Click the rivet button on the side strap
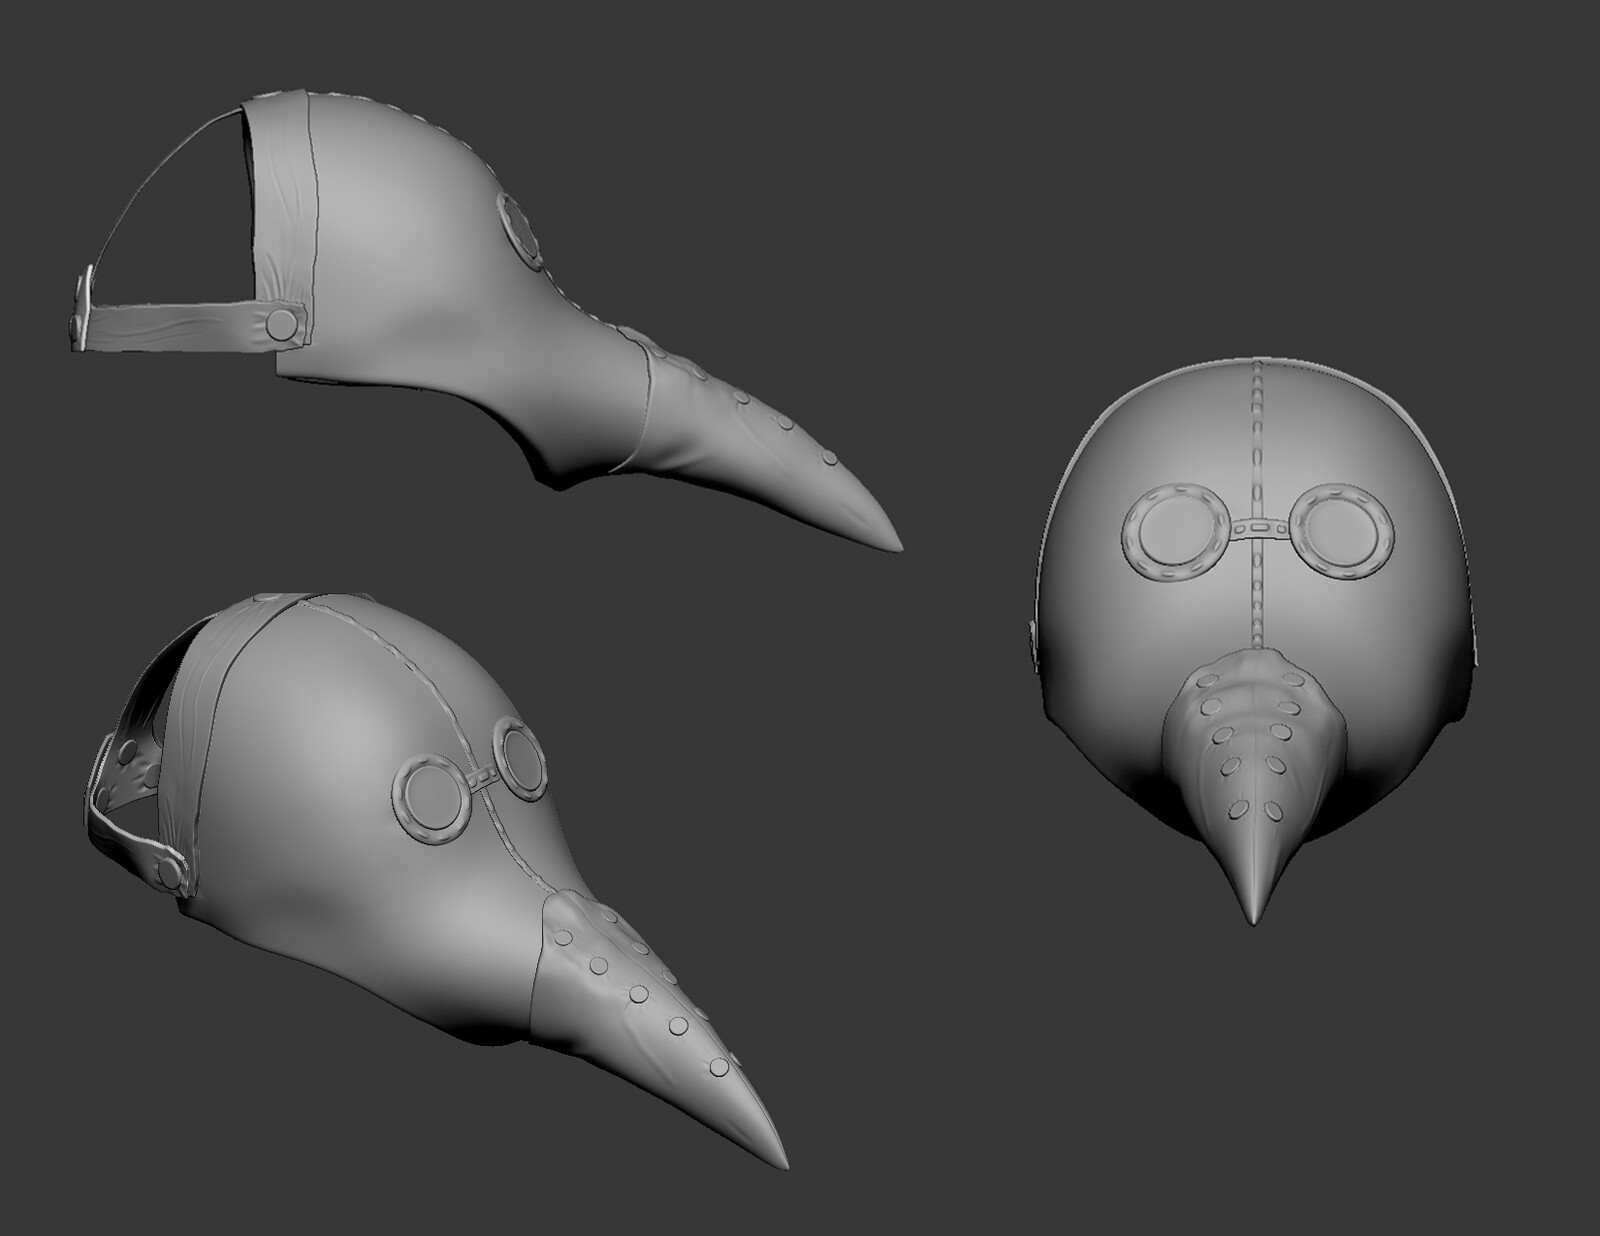The image size is (1600, 1236). 280,323
